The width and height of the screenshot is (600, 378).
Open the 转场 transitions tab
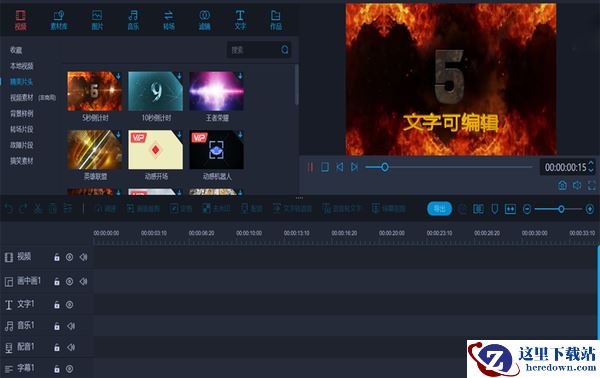point(169,20)
